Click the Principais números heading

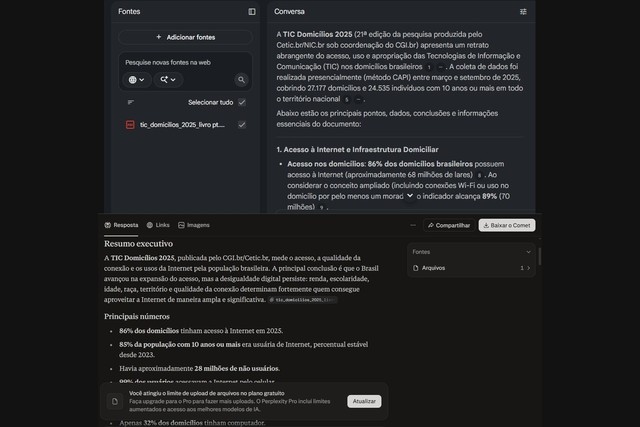click(137, 316)
